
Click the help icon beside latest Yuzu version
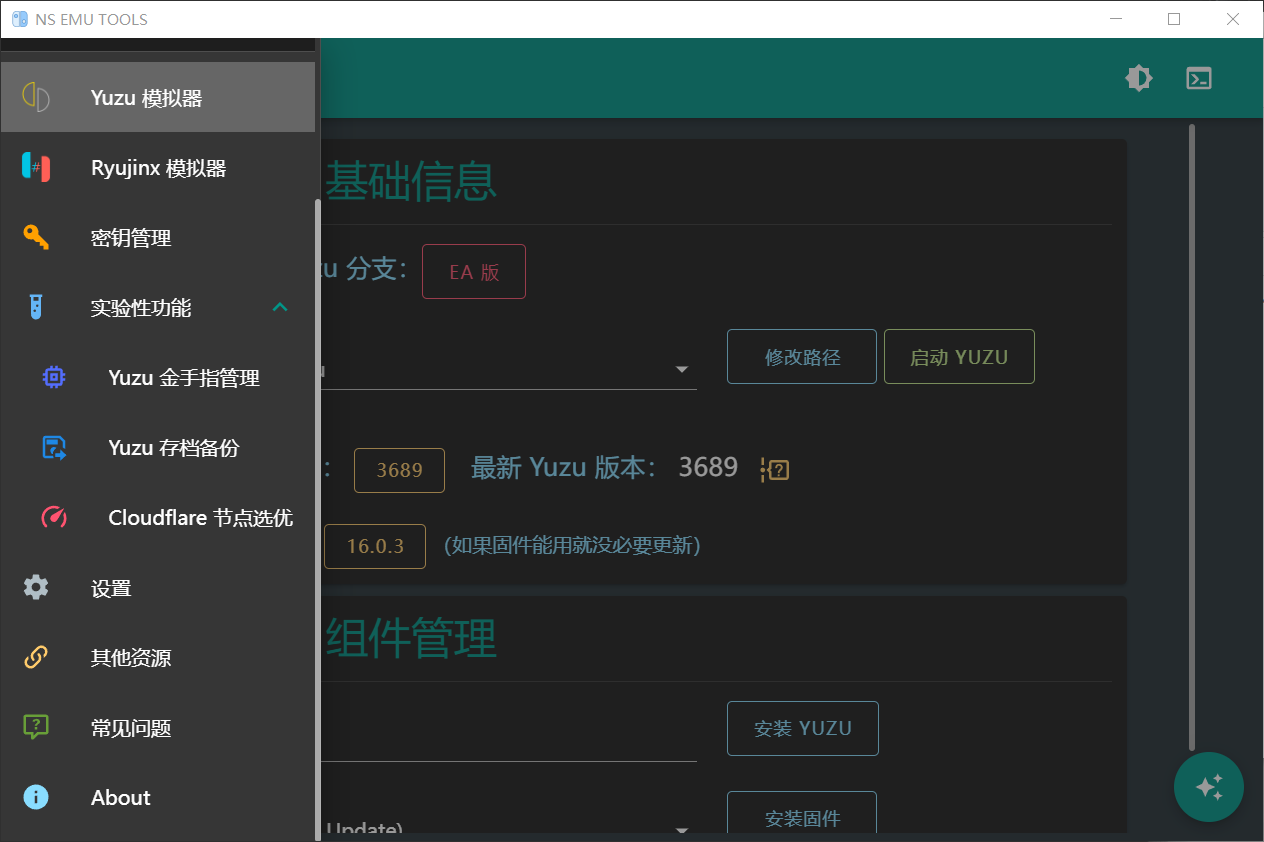(x=775, y=469)
